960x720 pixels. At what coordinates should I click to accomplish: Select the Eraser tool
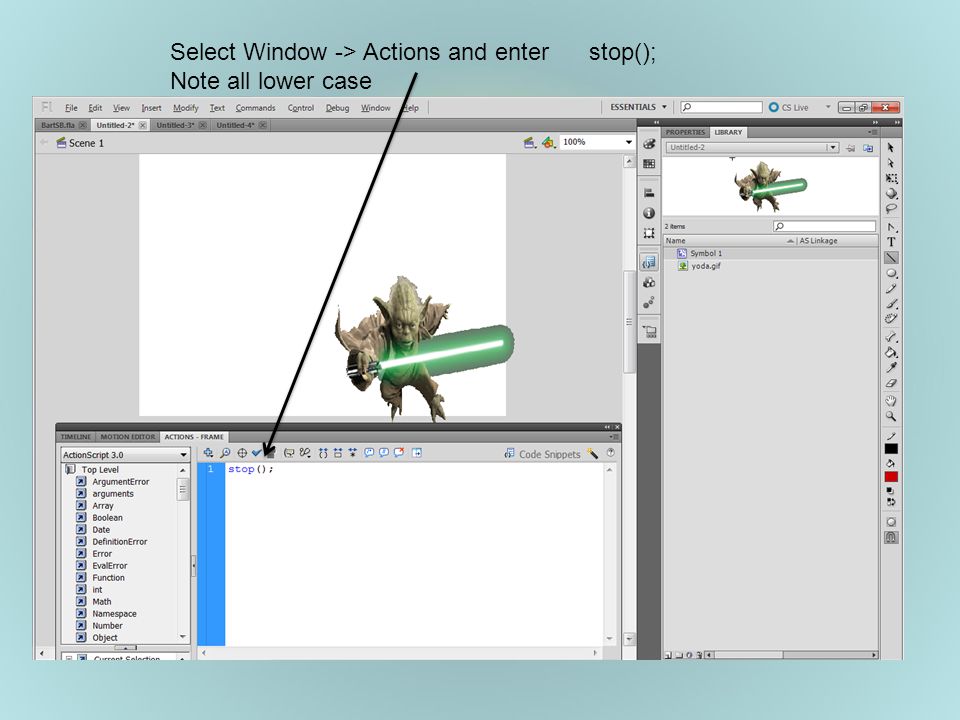pyautogui.click(x=891, y=384)
